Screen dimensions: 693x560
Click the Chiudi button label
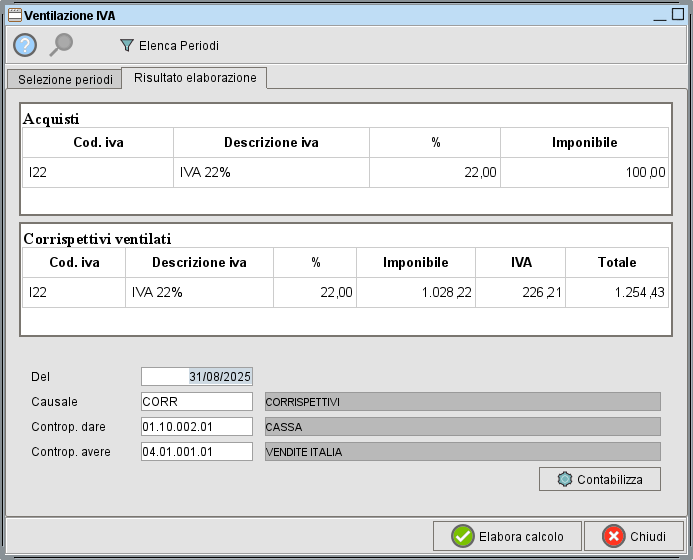click(x=647, y=537)
